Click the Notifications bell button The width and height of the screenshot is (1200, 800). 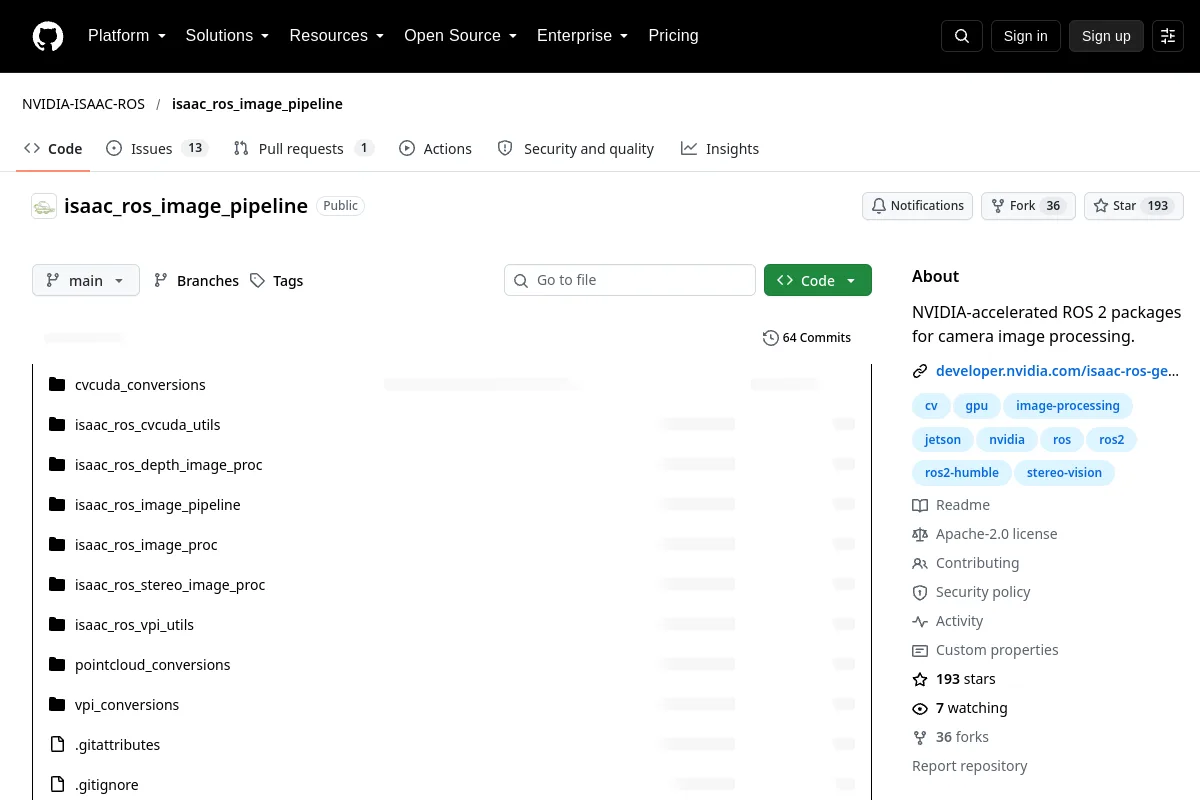918,206
